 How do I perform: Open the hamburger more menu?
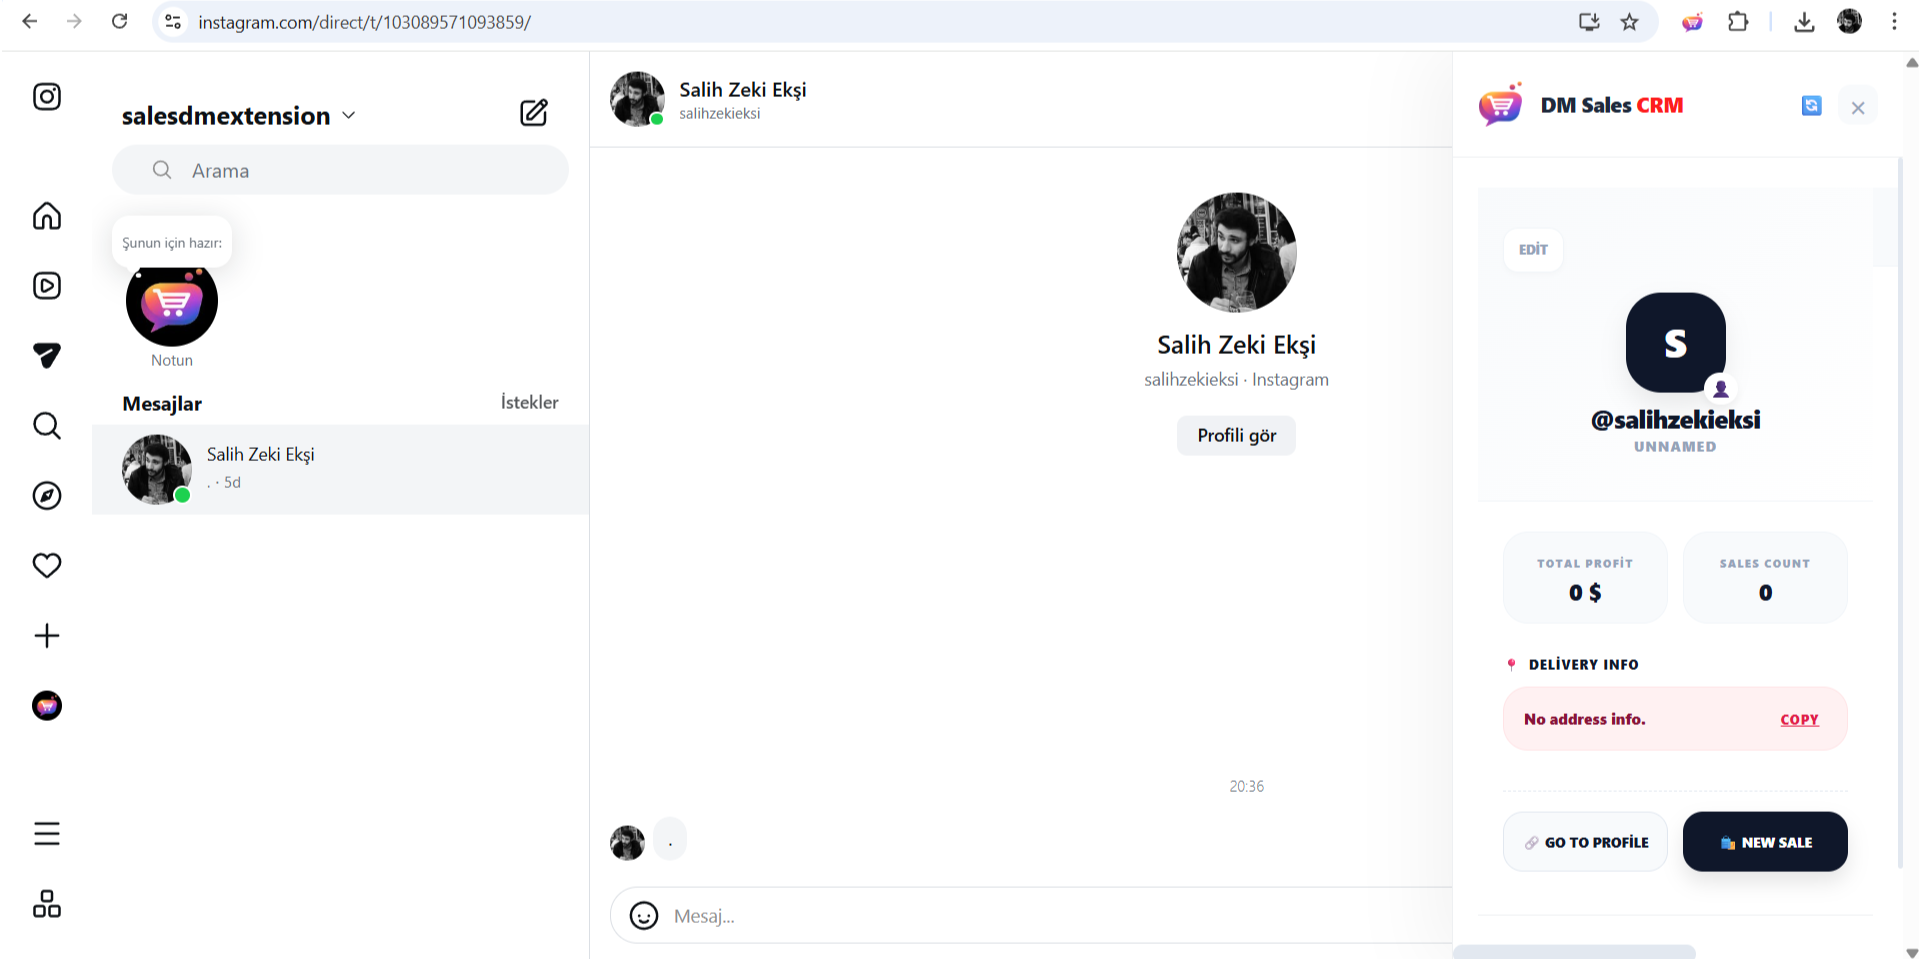(47, 834)
